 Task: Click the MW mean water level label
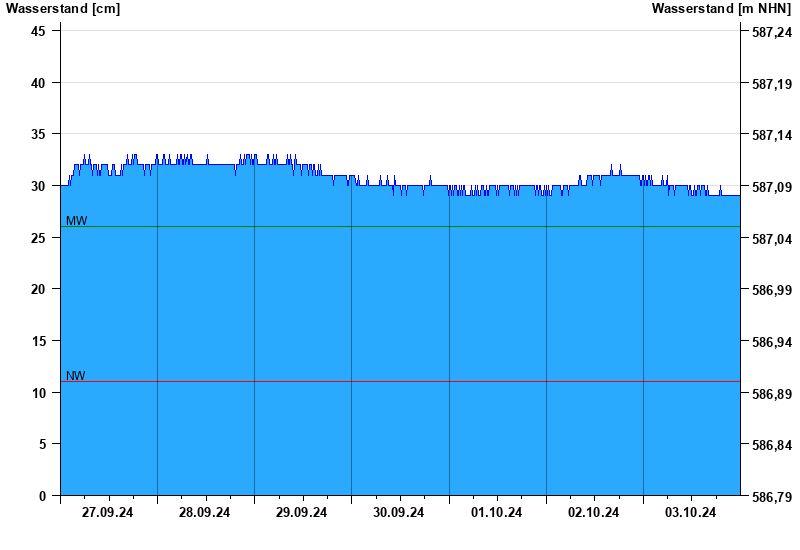[x=77, y=221]
